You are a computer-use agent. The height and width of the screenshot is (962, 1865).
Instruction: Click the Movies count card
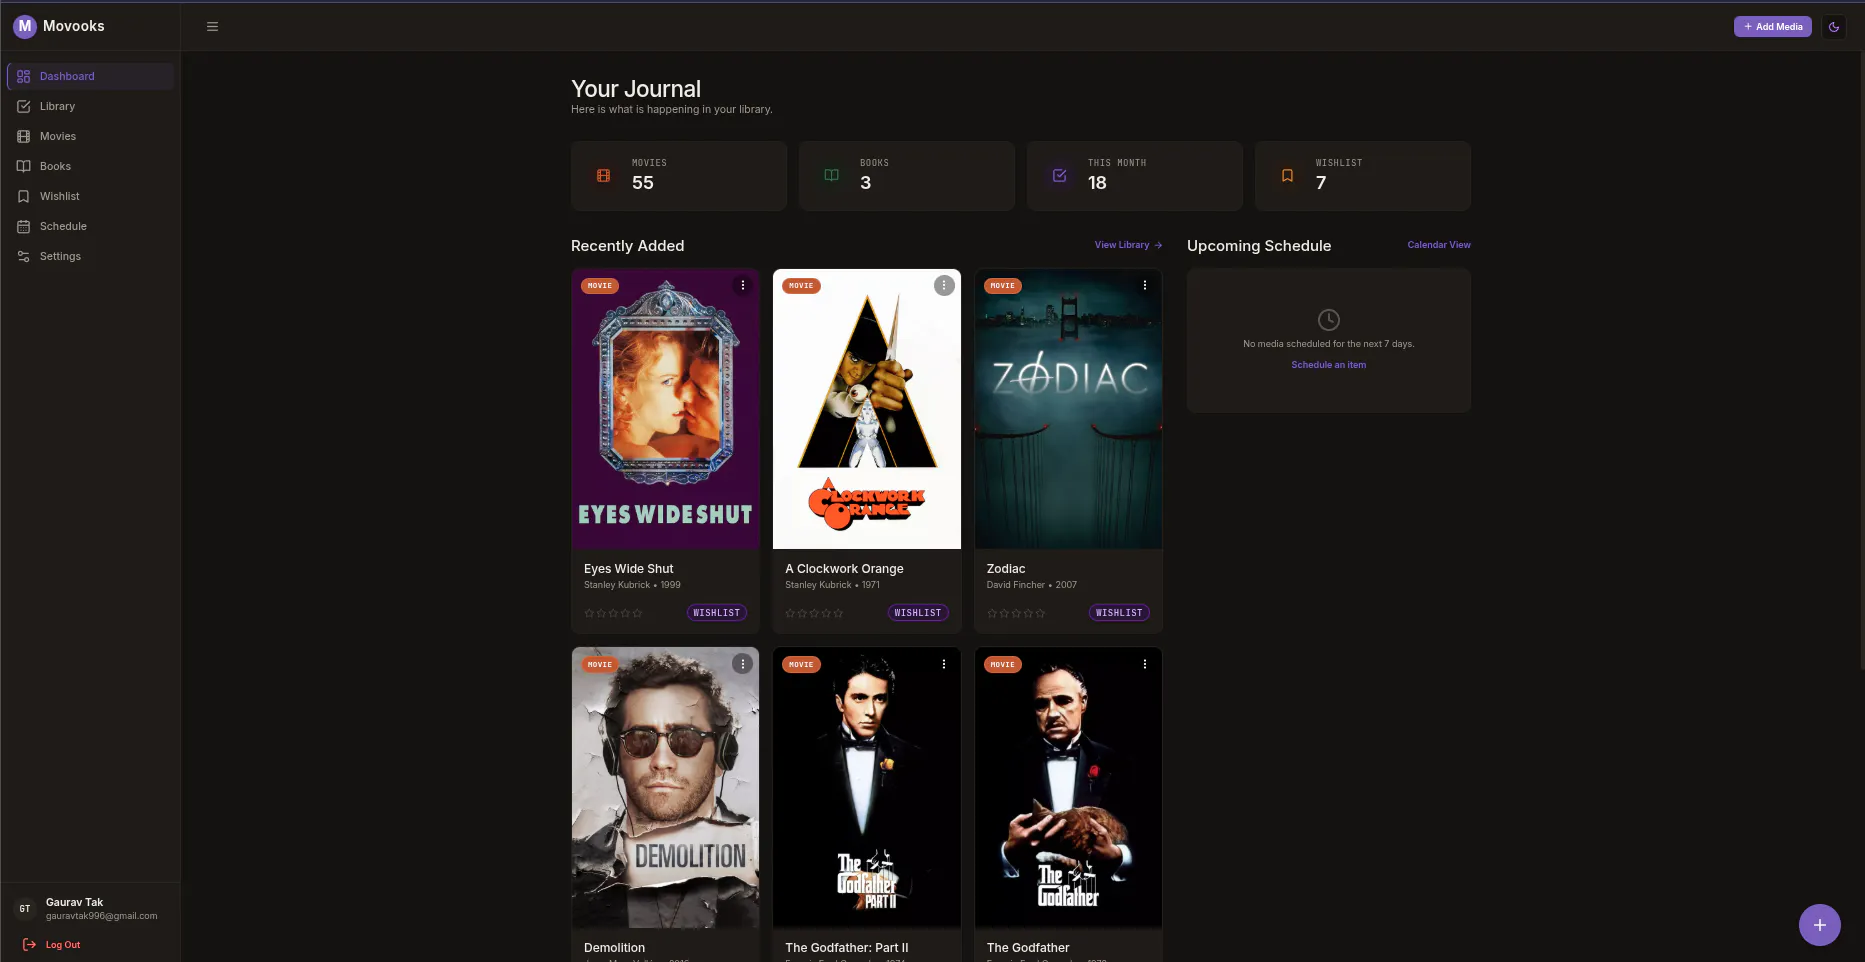pyautogui.click(x=679, y=176)
